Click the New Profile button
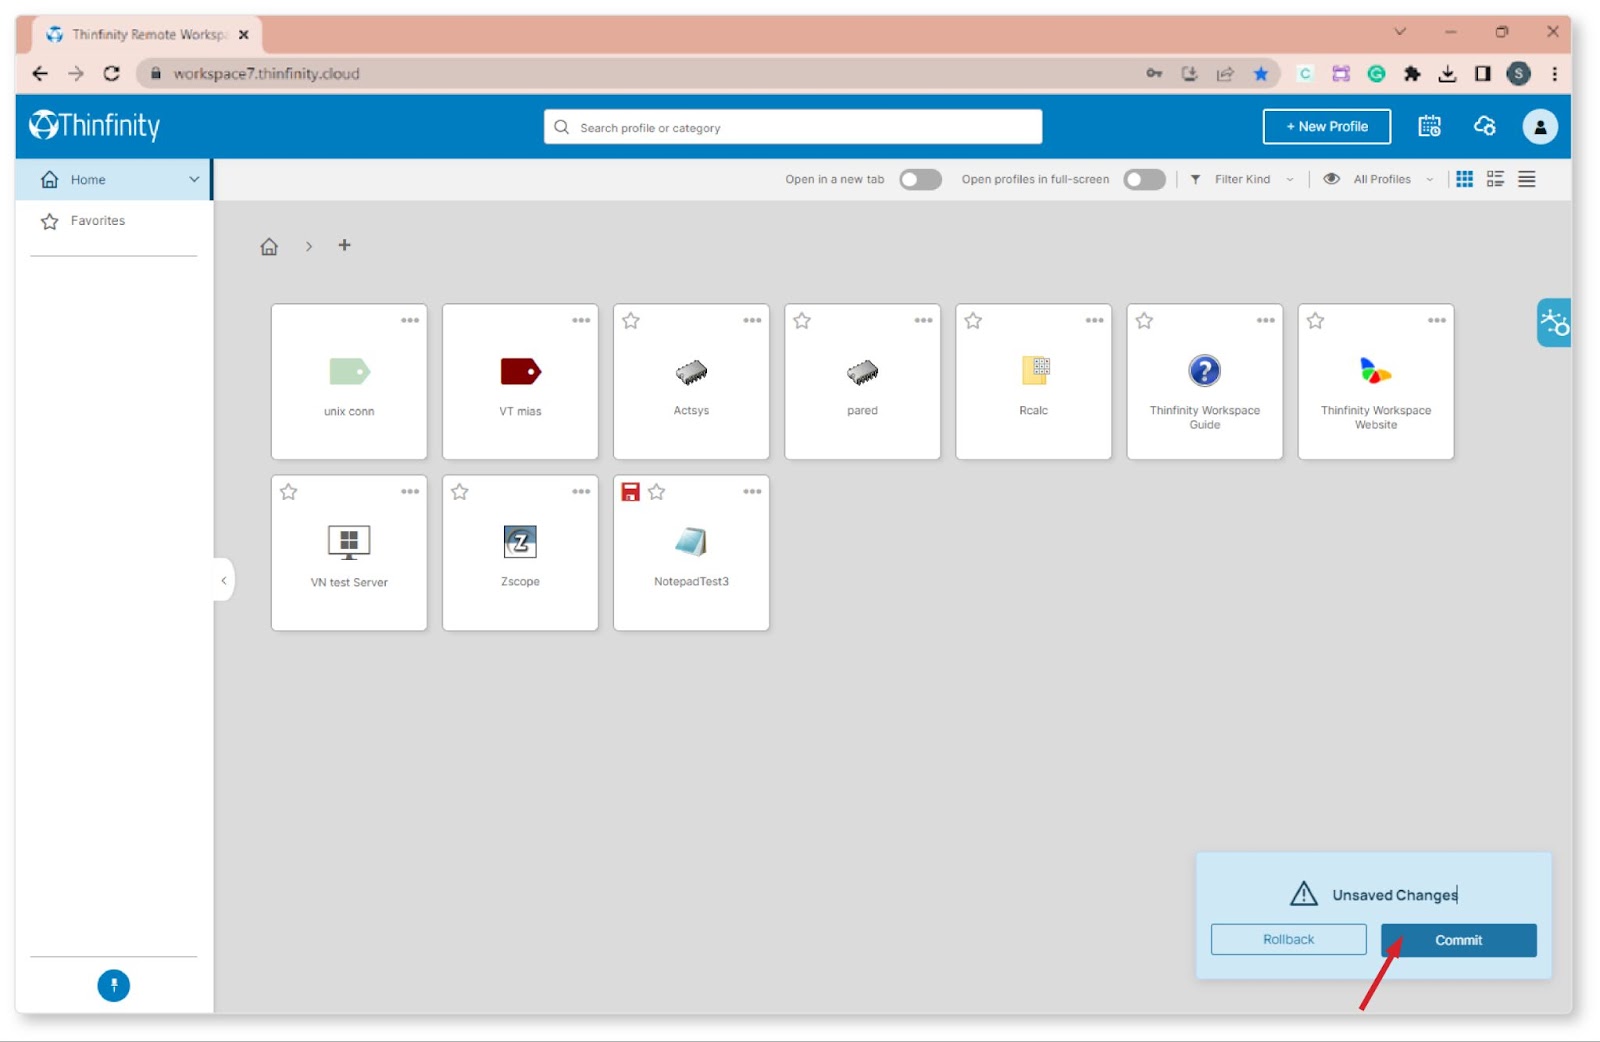This screenshot has width=1600, height=1042. coord(1326,127)
